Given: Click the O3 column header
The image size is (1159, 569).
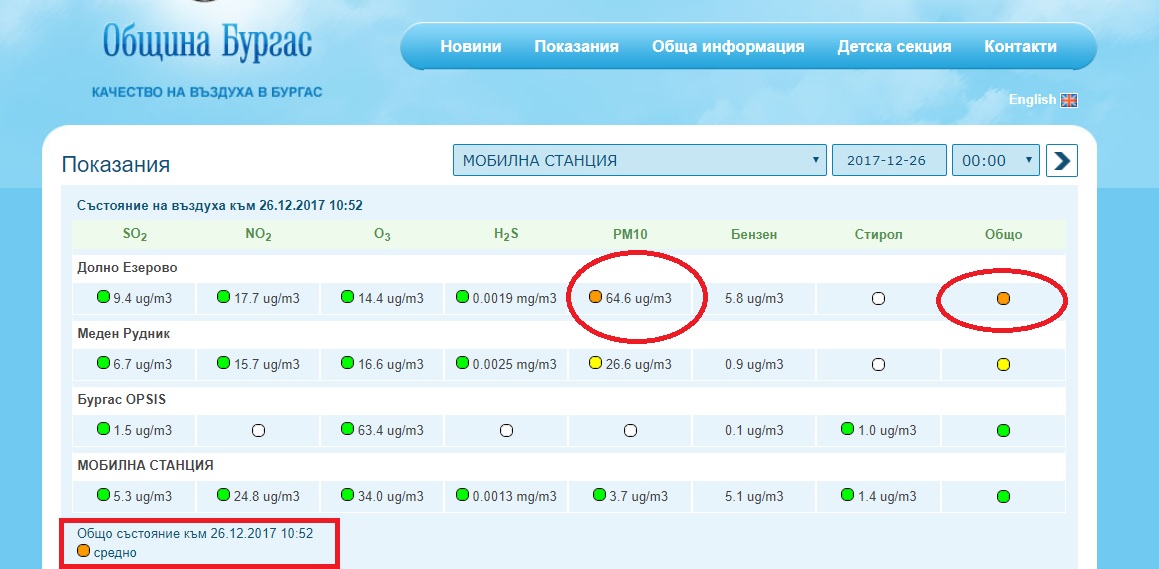Looking at the screenshot, I should click(x=382, y=235).
